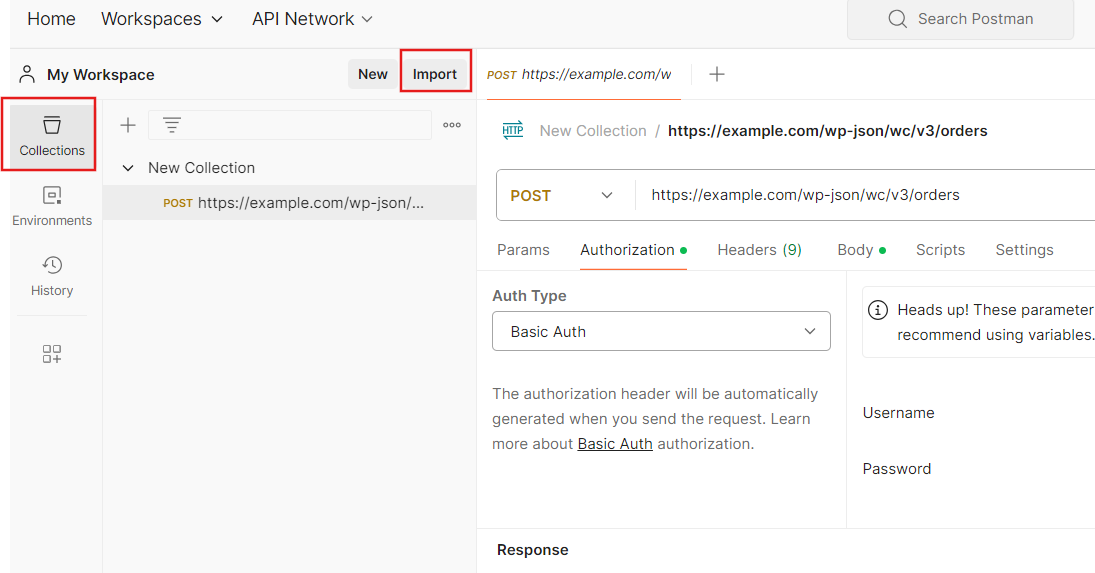This screenshot has height=573, width=1095.
Task: Click the New button
Action: [372, 74]
